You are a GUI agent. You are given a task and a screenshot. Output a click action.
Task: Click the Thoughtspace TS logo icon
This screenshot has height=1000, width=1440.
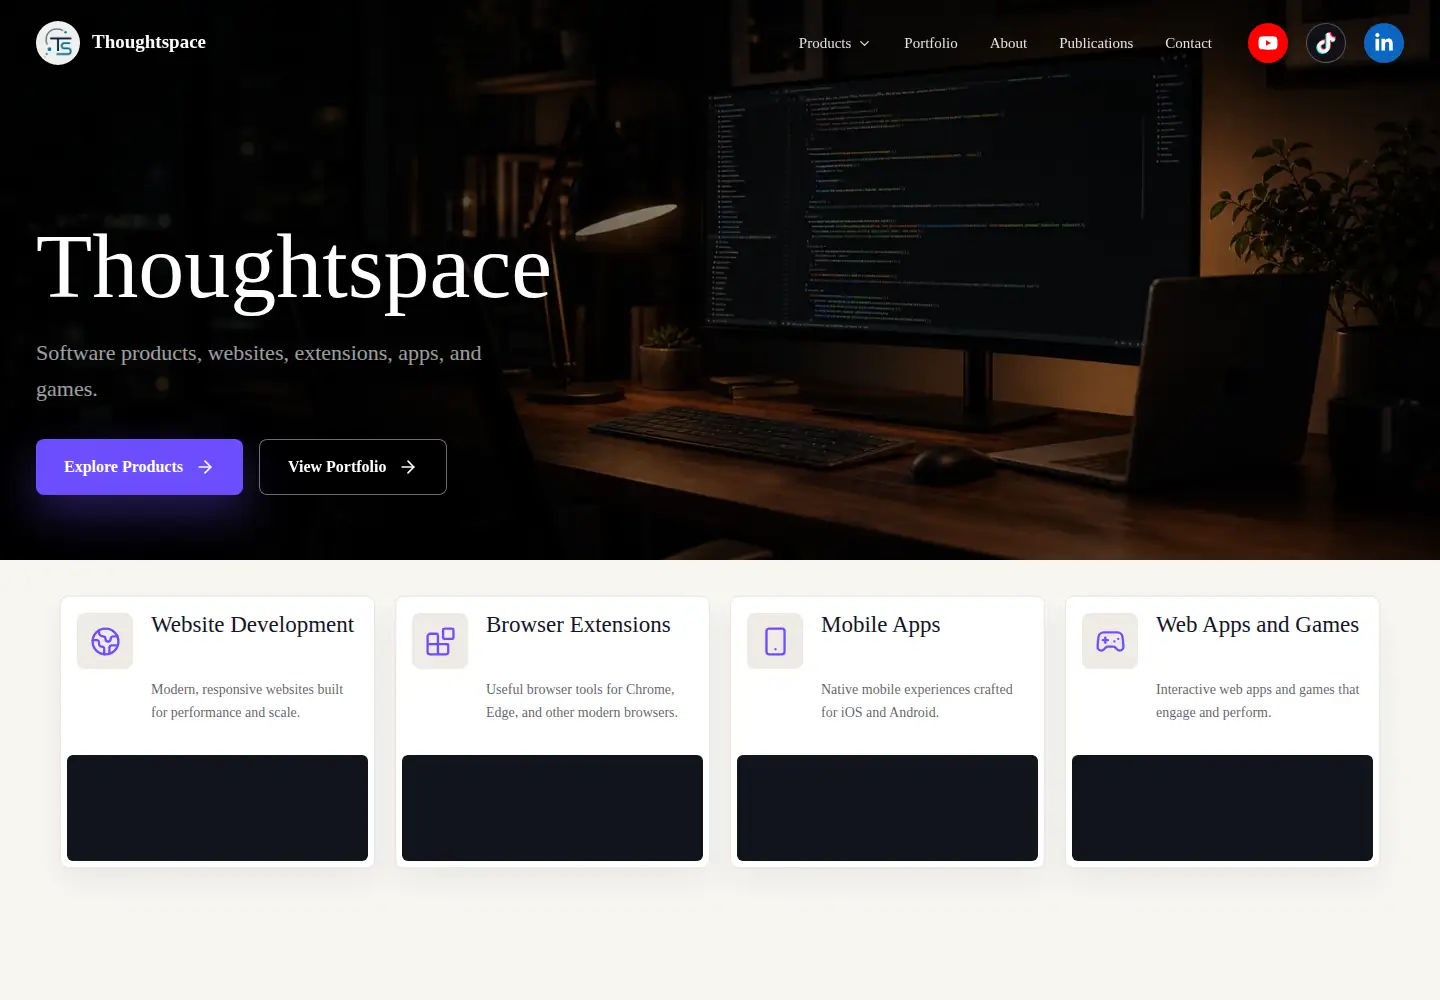click(58, 43)
